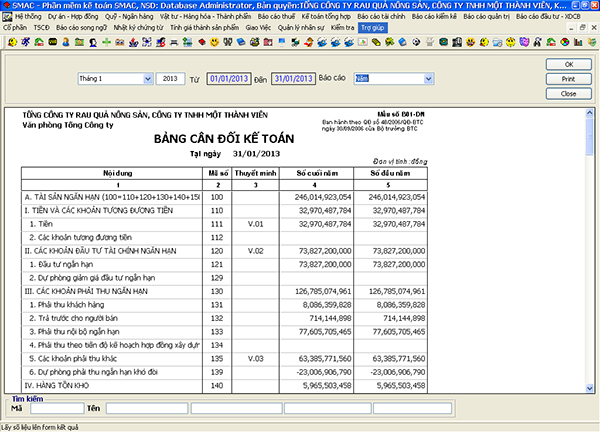
Task: Click the Close button in report panel
Action: (x=569, y=93)
